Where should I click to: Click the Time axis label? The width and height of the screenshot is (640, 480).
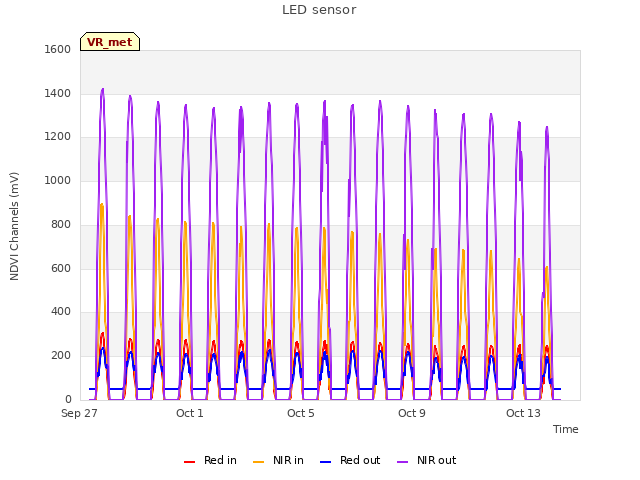pyautogui.click(x=566, y=429)
